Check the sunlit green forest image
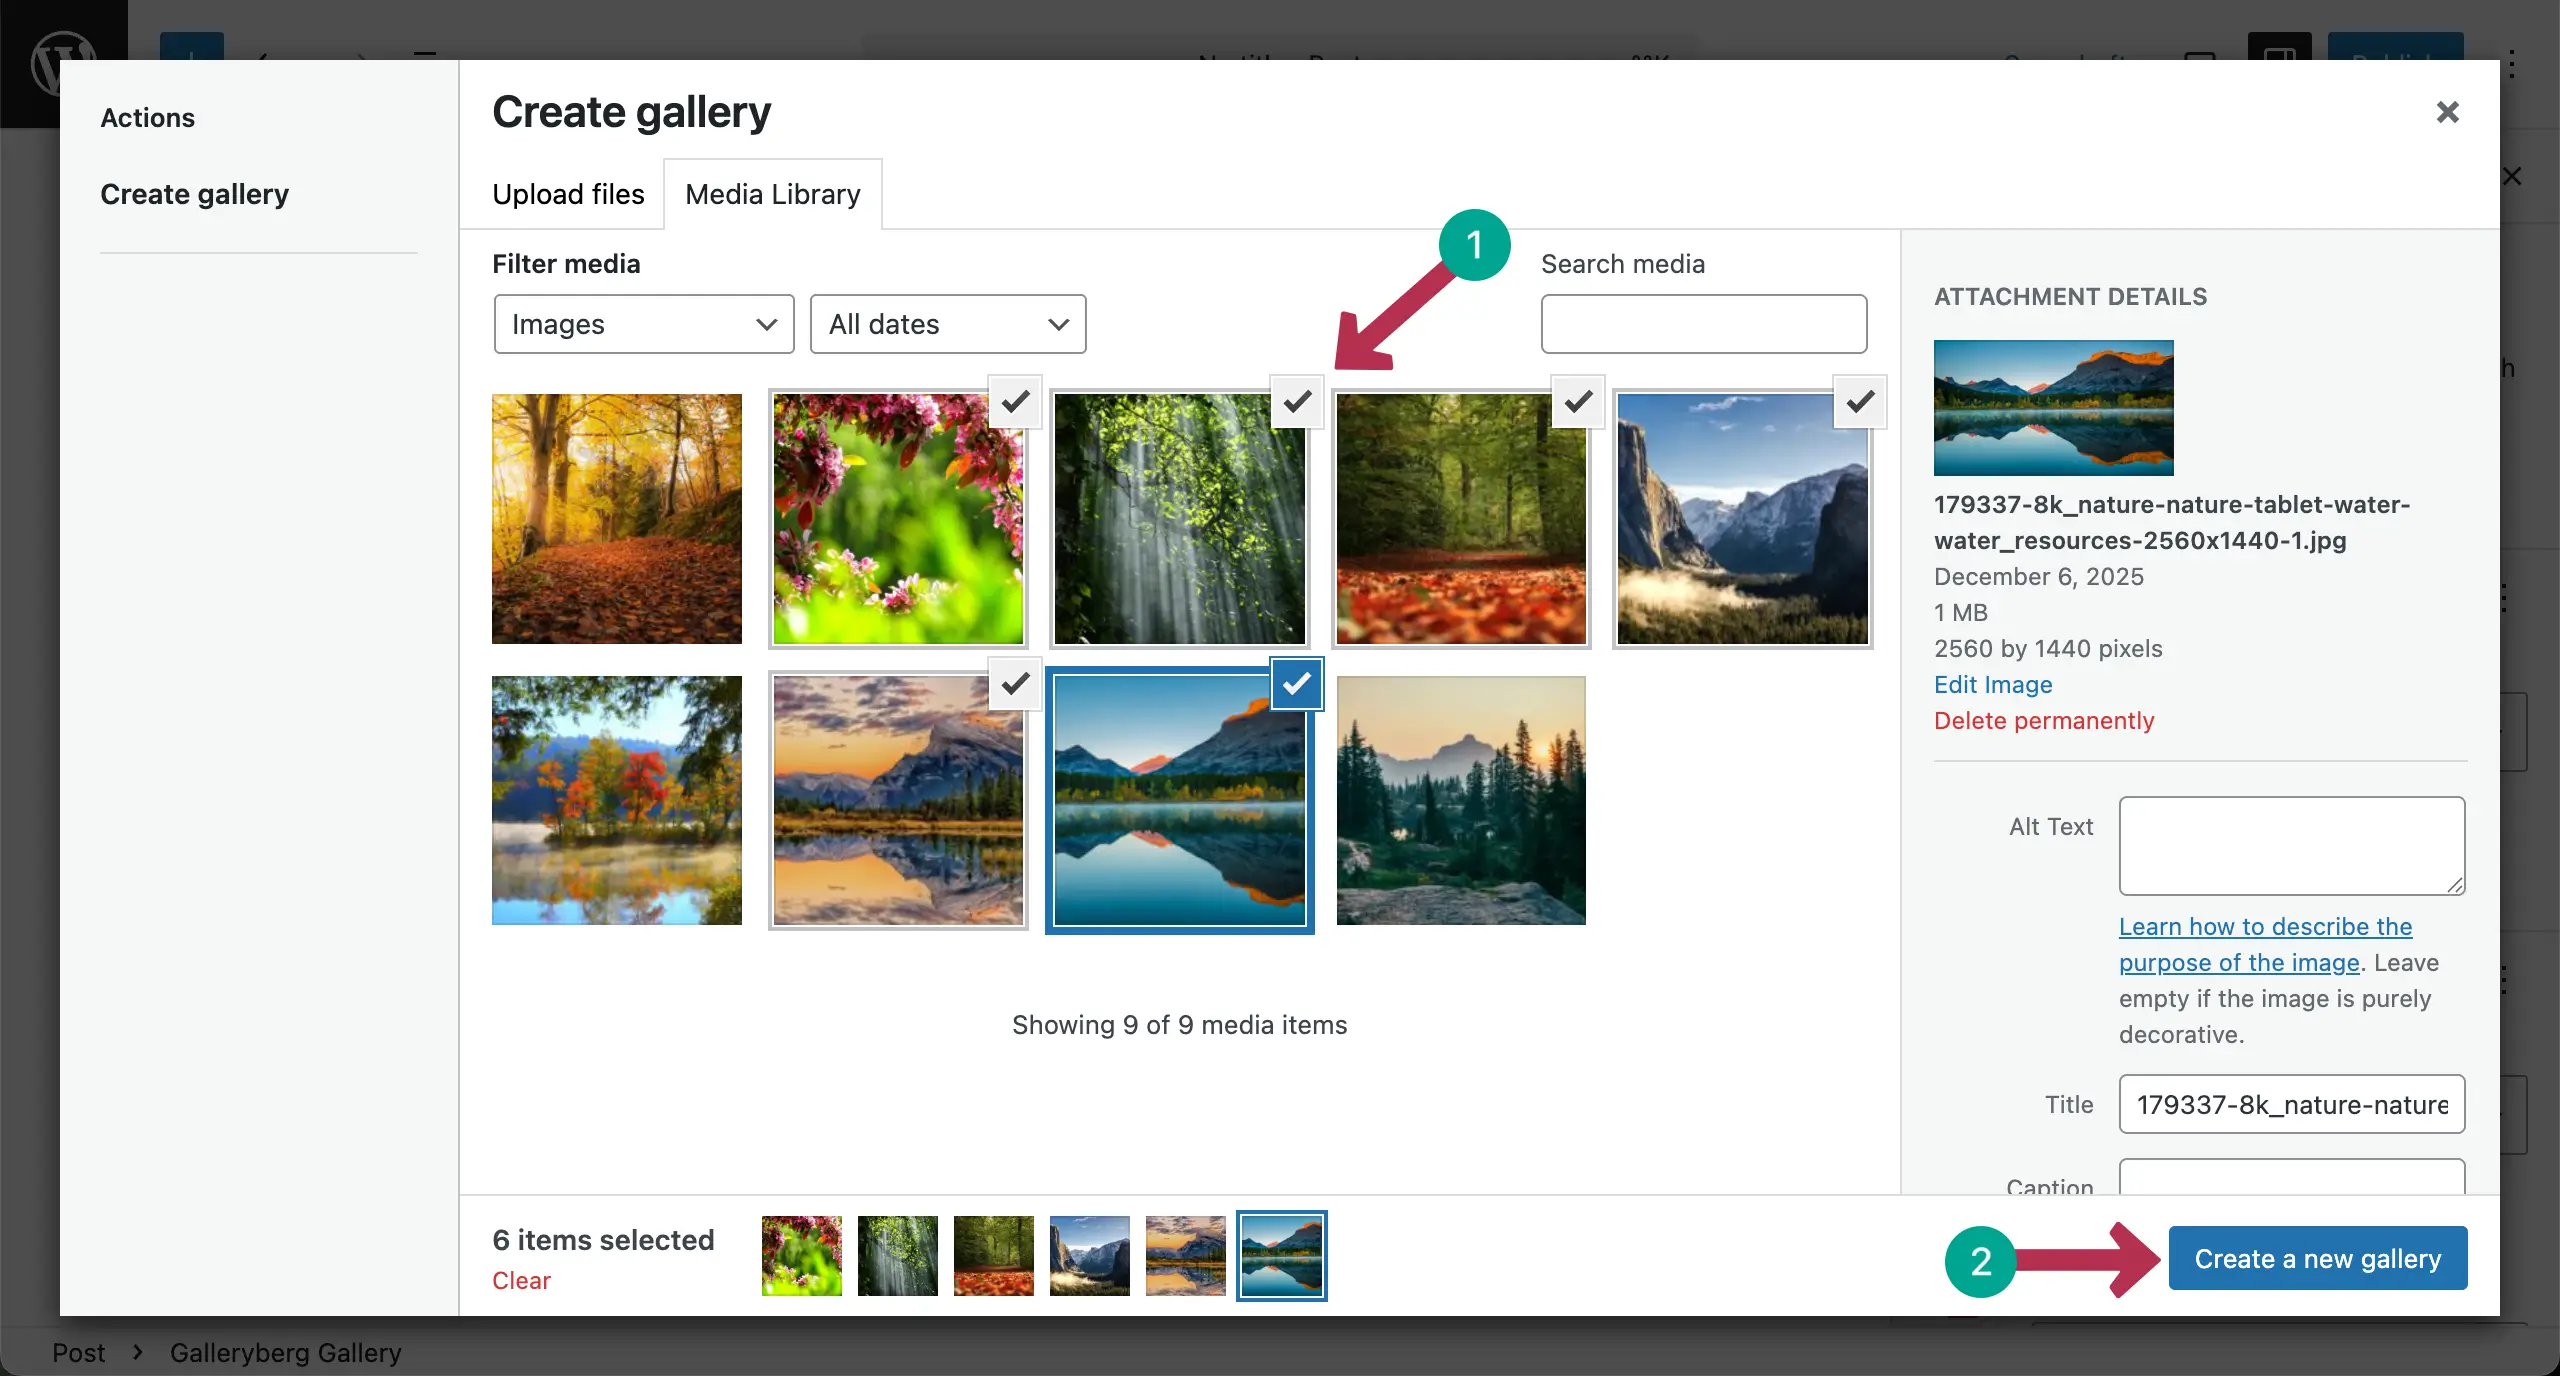 [1295, 403]
